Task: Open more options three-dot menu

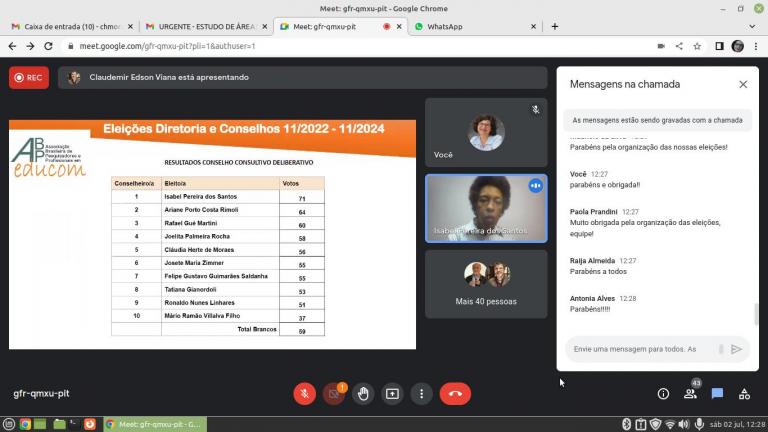Action: [x=422, y=394]
